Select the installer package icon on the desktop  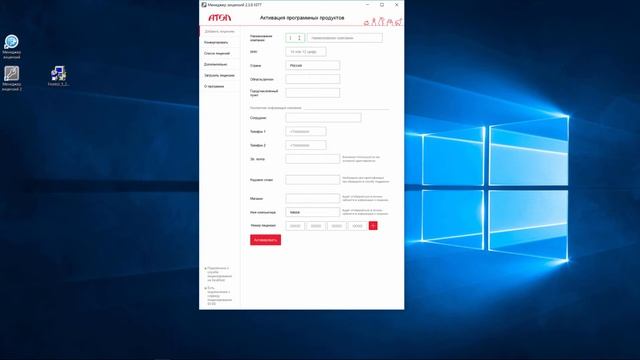(x=58, y=76)
